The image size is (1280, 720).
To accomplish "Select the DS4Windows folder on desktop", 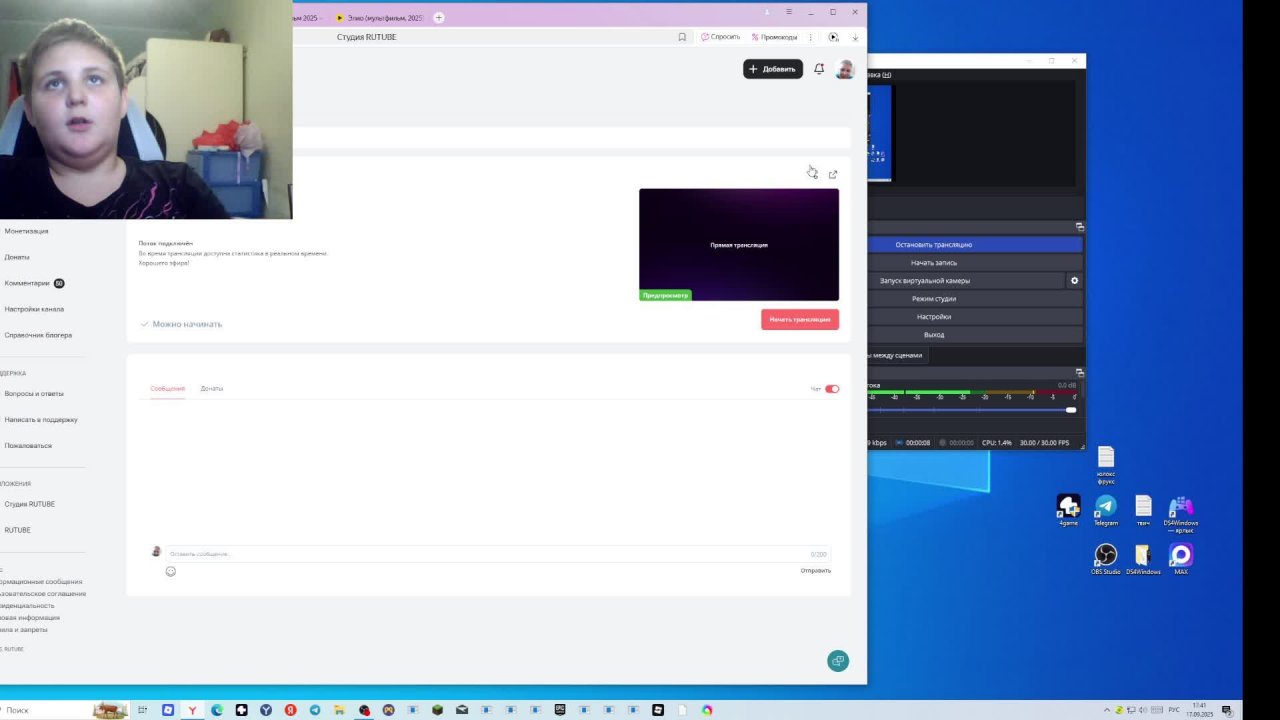I will click(x=1143, y=559).
